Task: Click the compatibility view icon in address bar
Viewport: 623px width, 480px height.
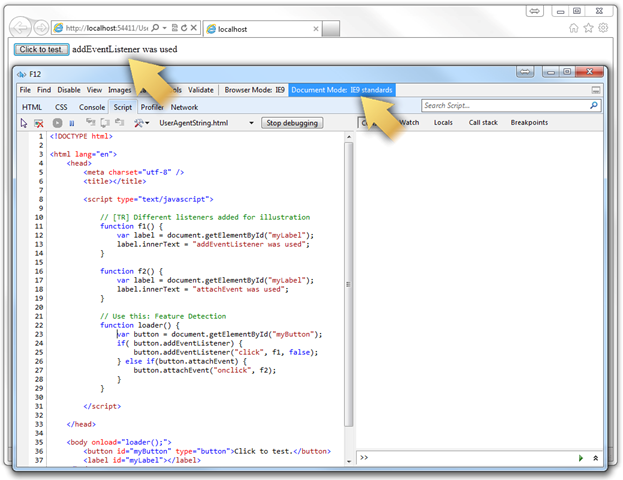Action: (175, 28)
